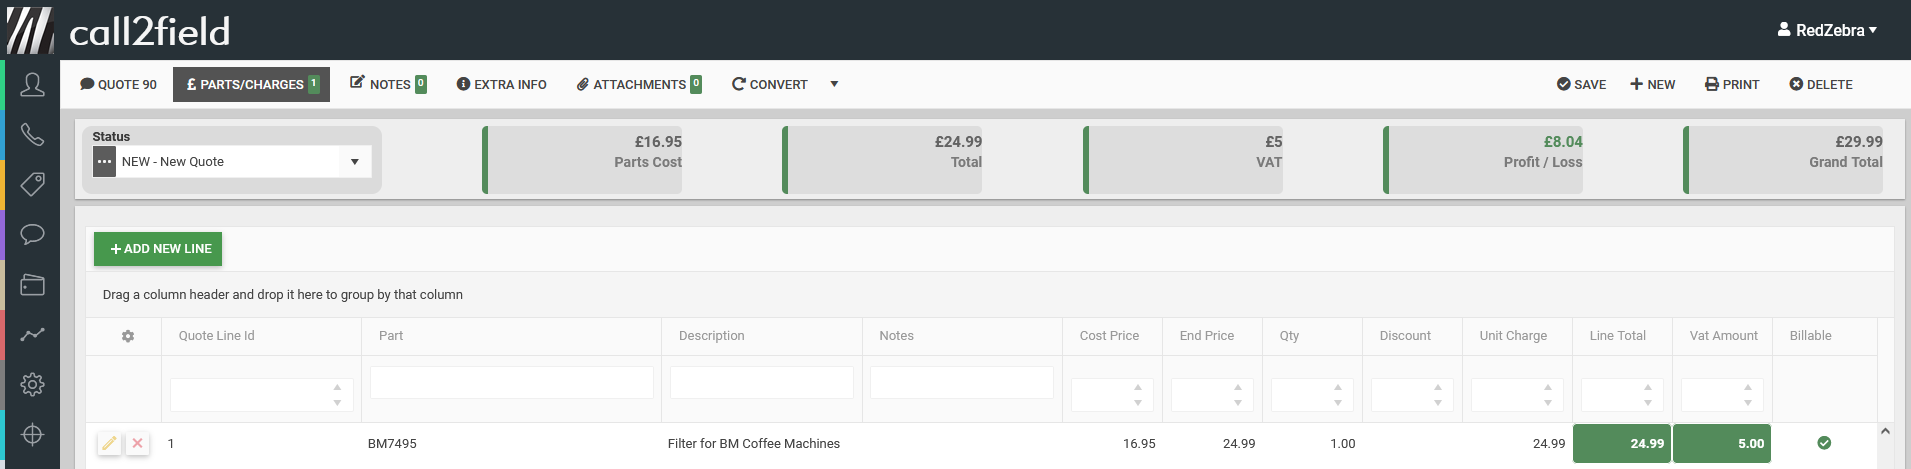Click the grid column settings gear icon

tap(128, 337)
